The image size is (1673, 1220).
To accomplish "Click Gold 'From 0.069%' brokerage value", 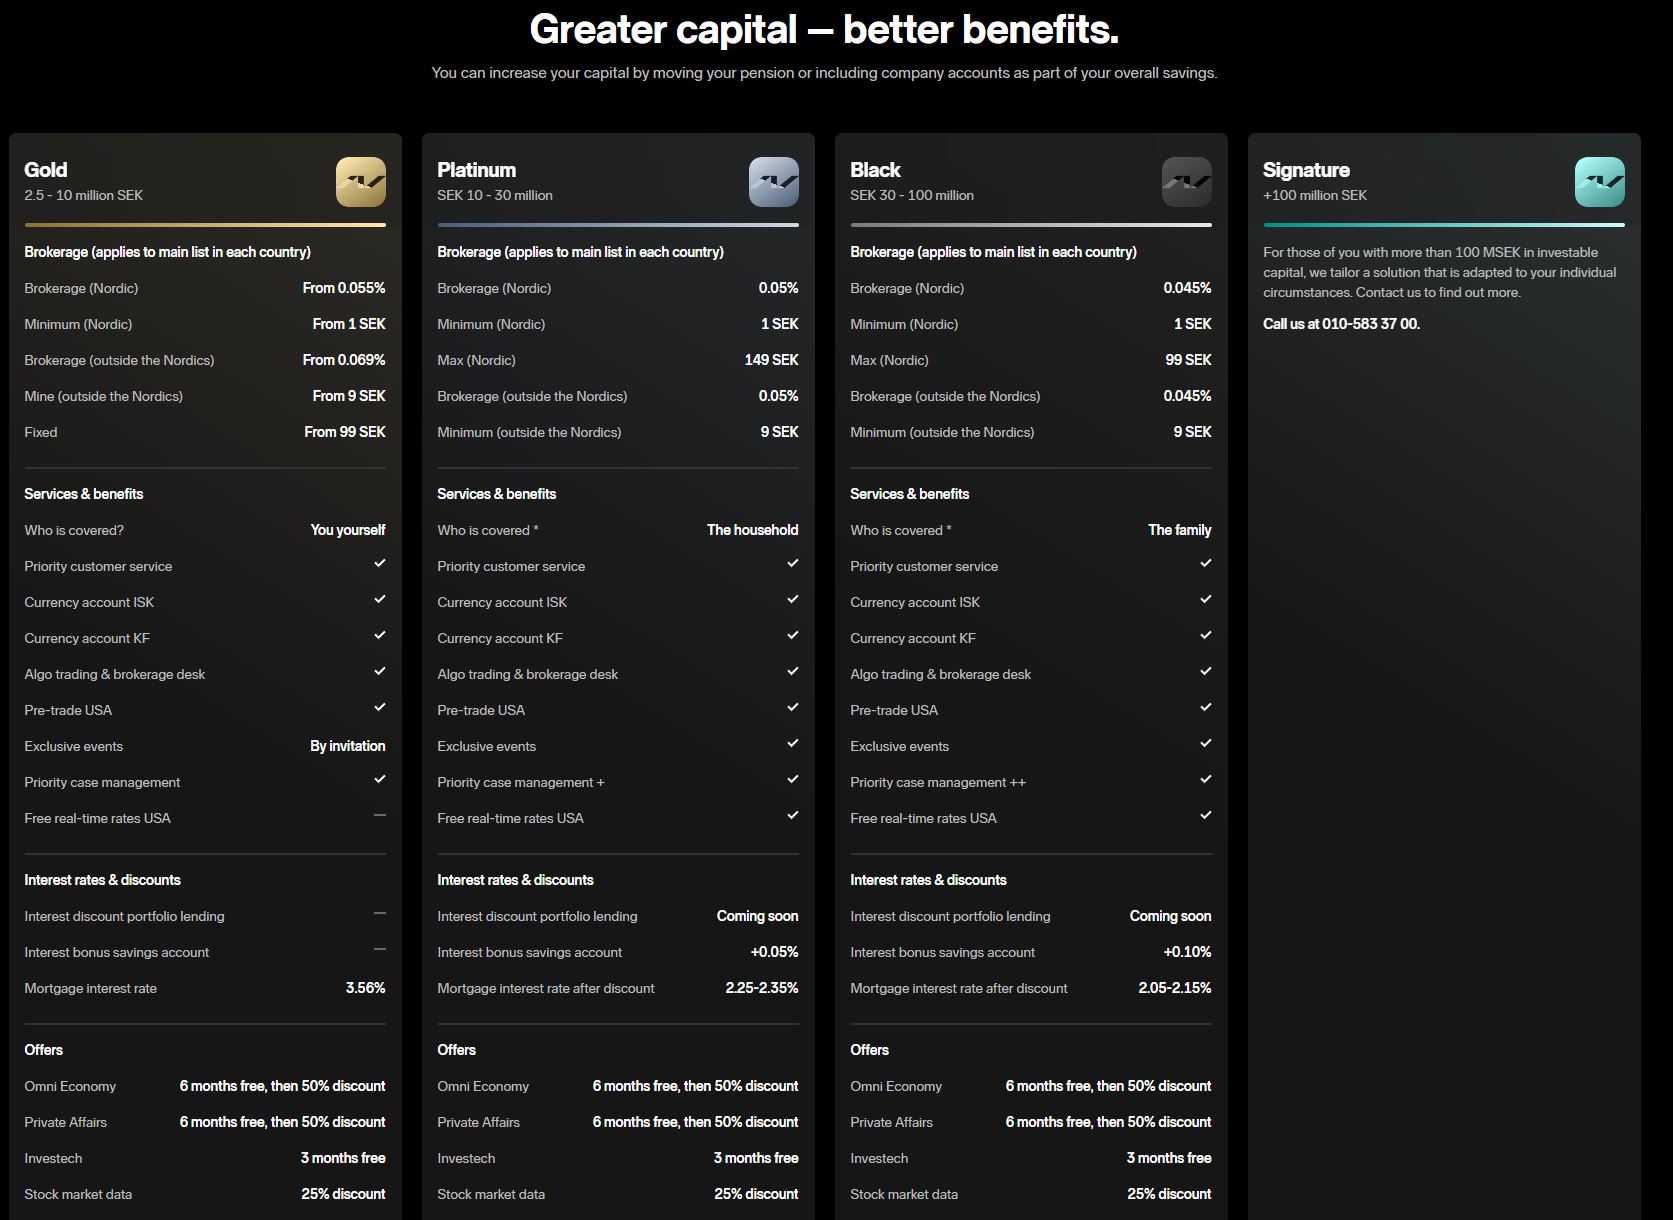I will point(344,360).
